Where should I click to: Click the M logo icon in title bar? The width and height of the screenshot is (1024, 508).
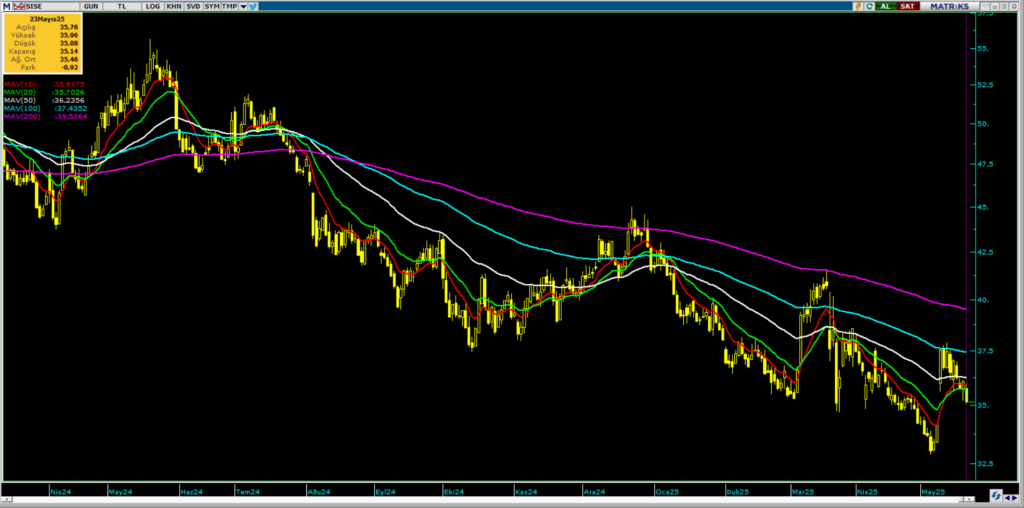tap(7, 6)
